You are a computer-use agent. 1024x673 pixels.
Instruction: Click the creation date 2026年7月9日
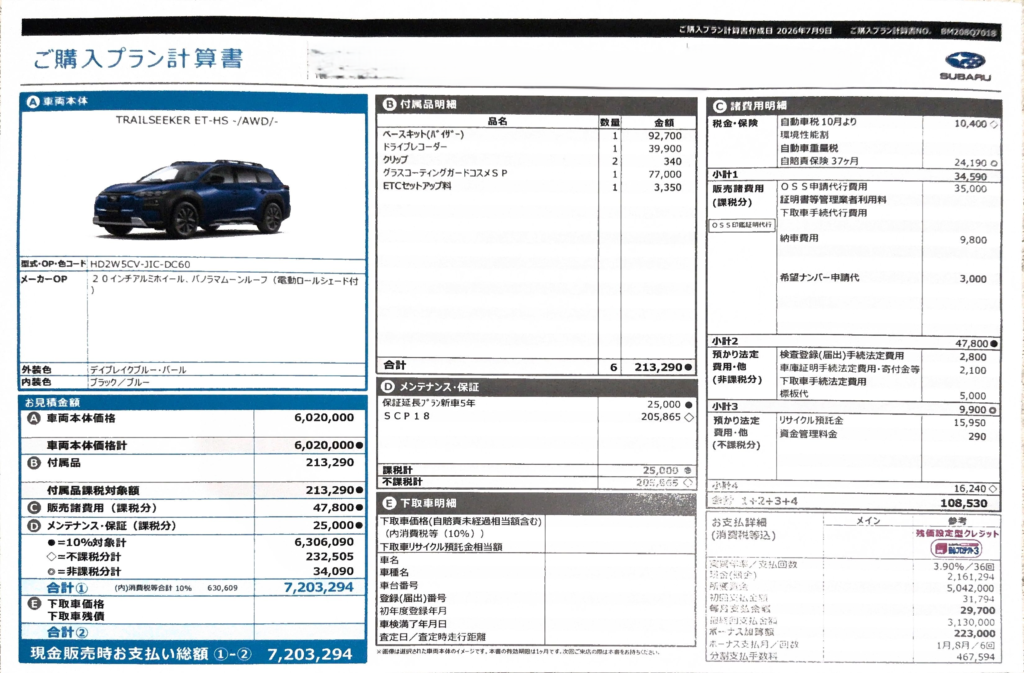805,30
